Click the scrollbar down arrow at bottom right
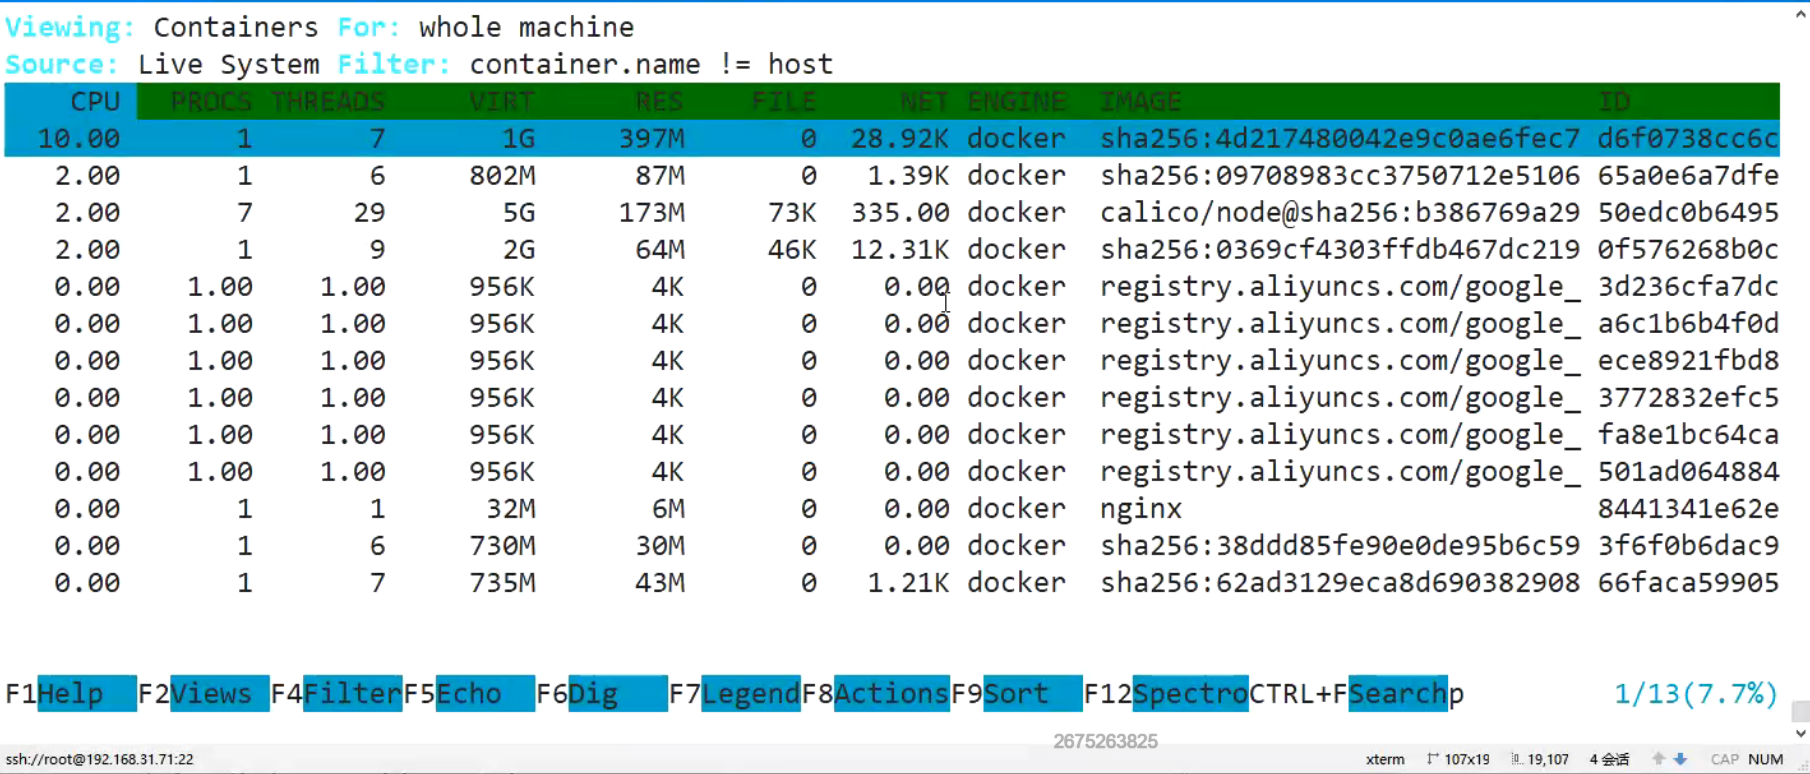This screenshot has width=1810, height=774. [1800, 733]
